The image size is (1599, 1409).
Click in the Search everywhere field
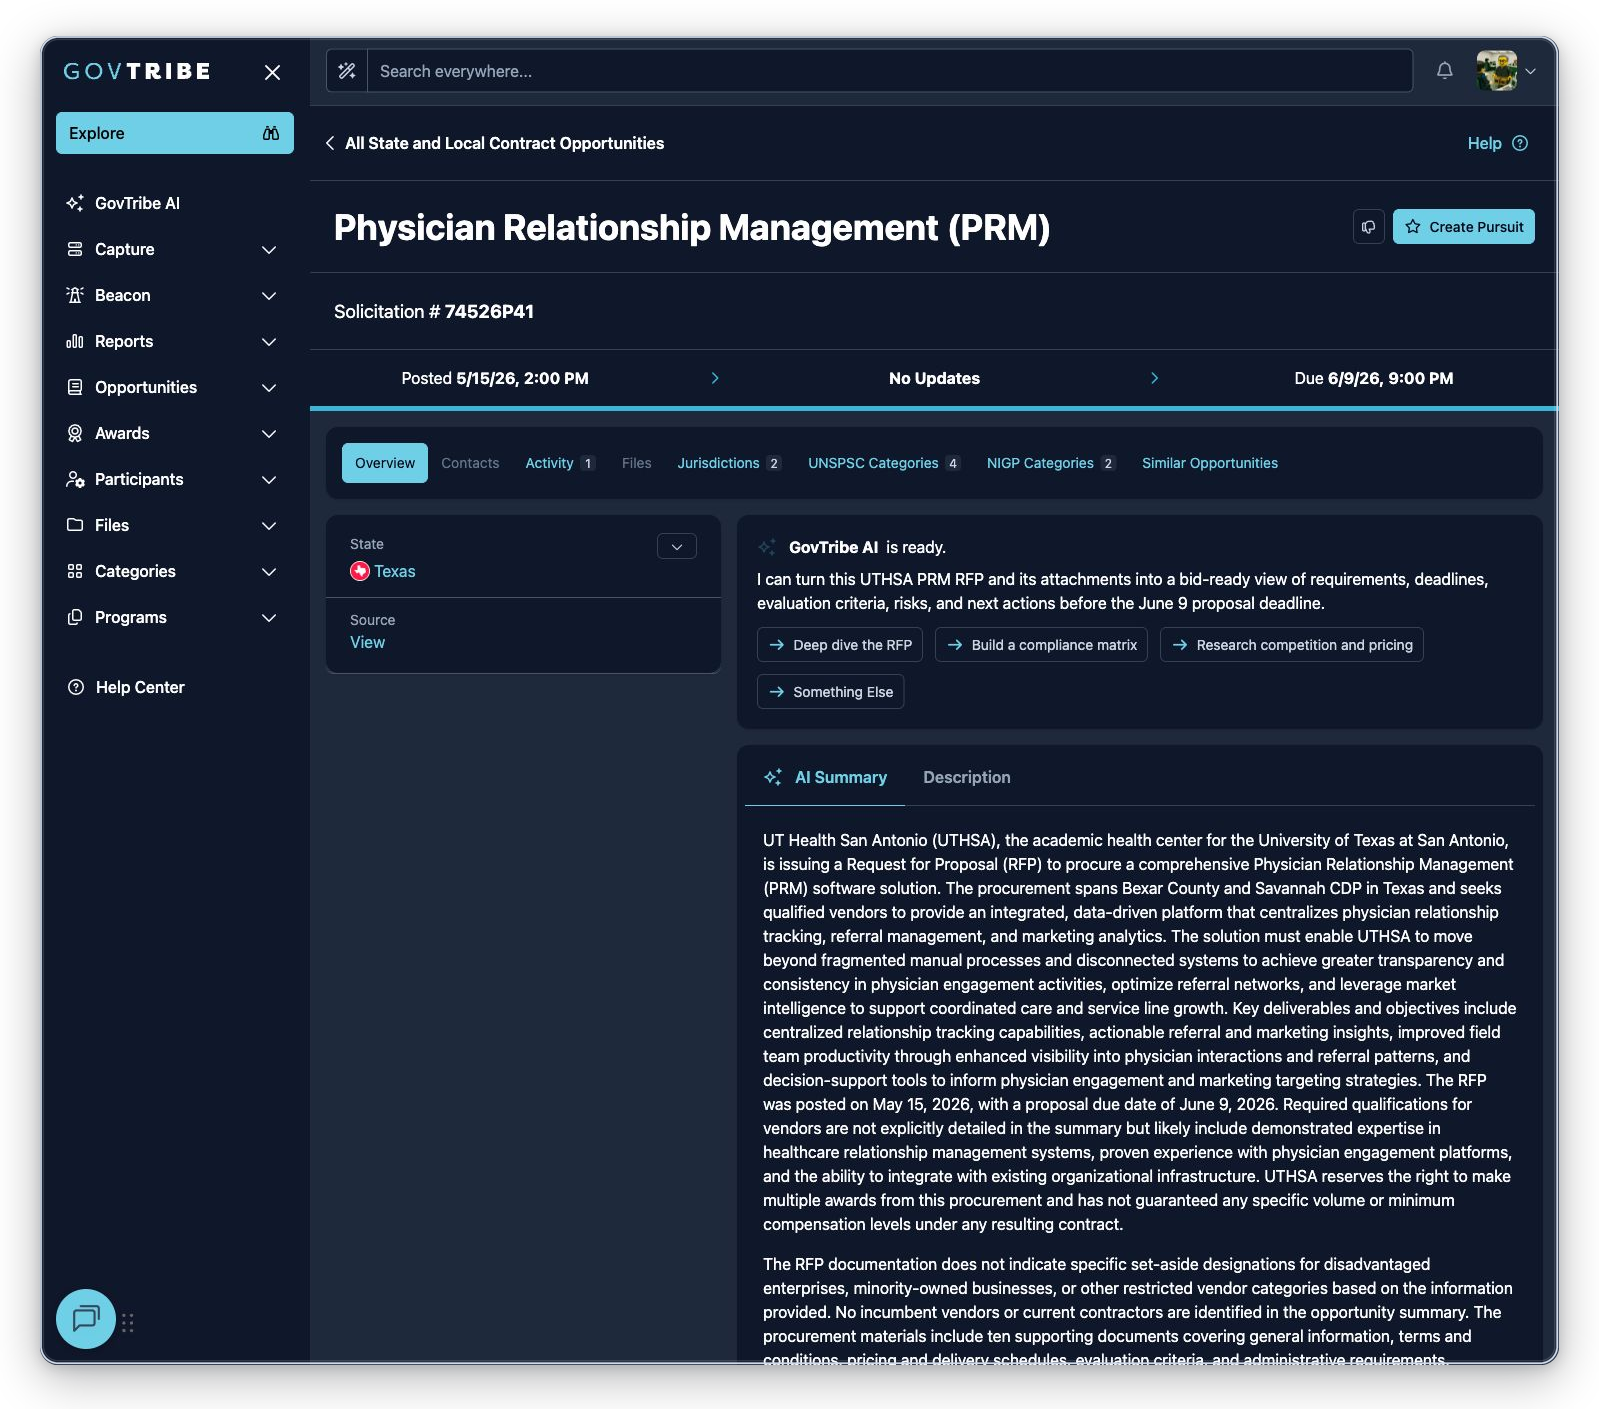click(x=890, y=71)
